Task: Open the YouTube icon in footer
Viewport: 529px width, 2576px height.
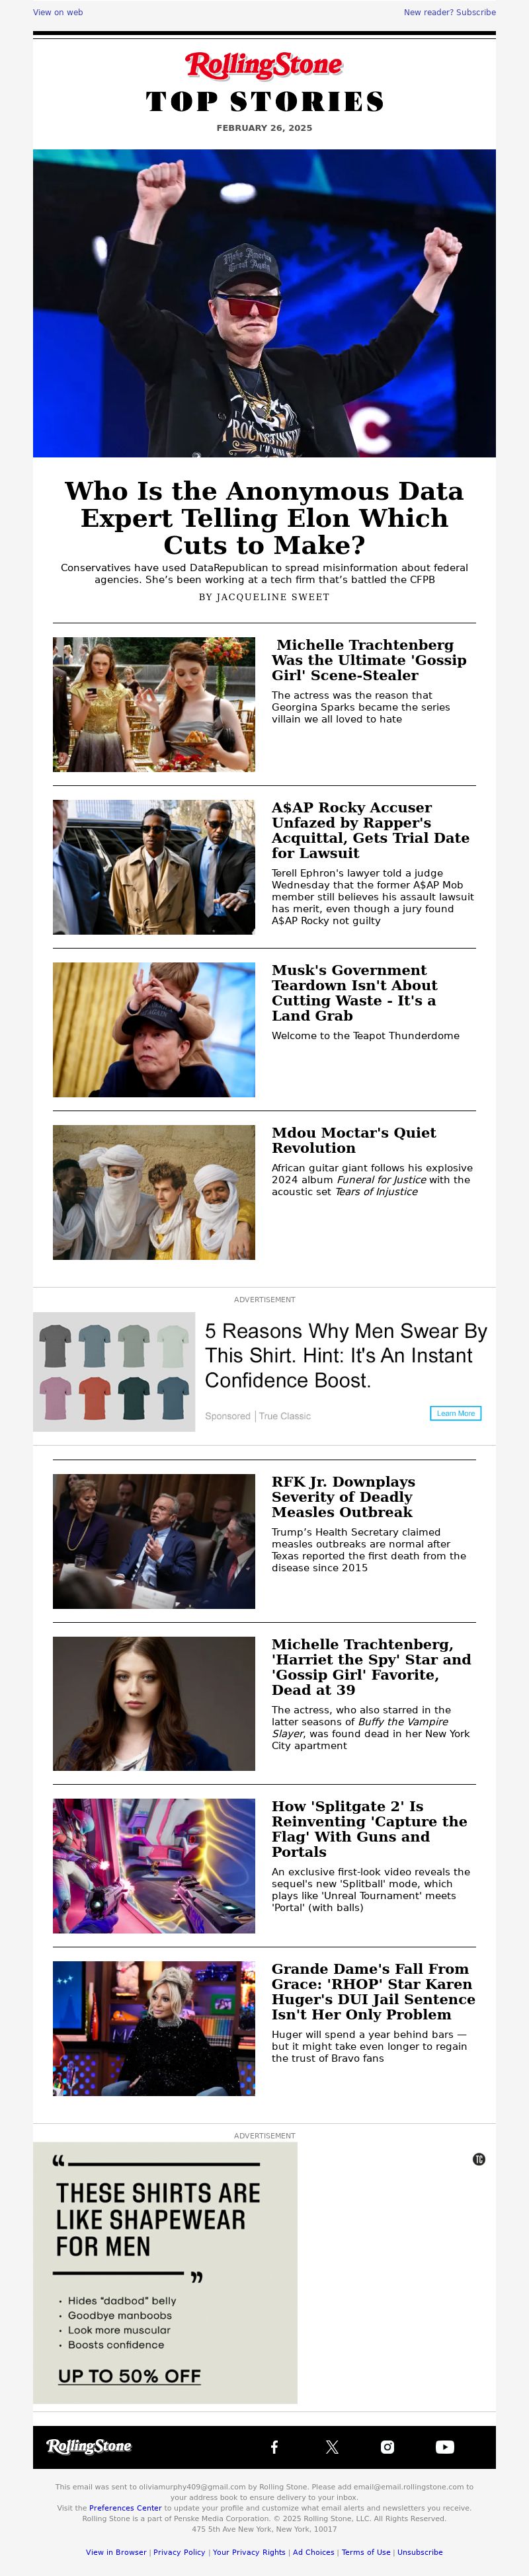Action: pyautogui.click(x=445, y=2447)
